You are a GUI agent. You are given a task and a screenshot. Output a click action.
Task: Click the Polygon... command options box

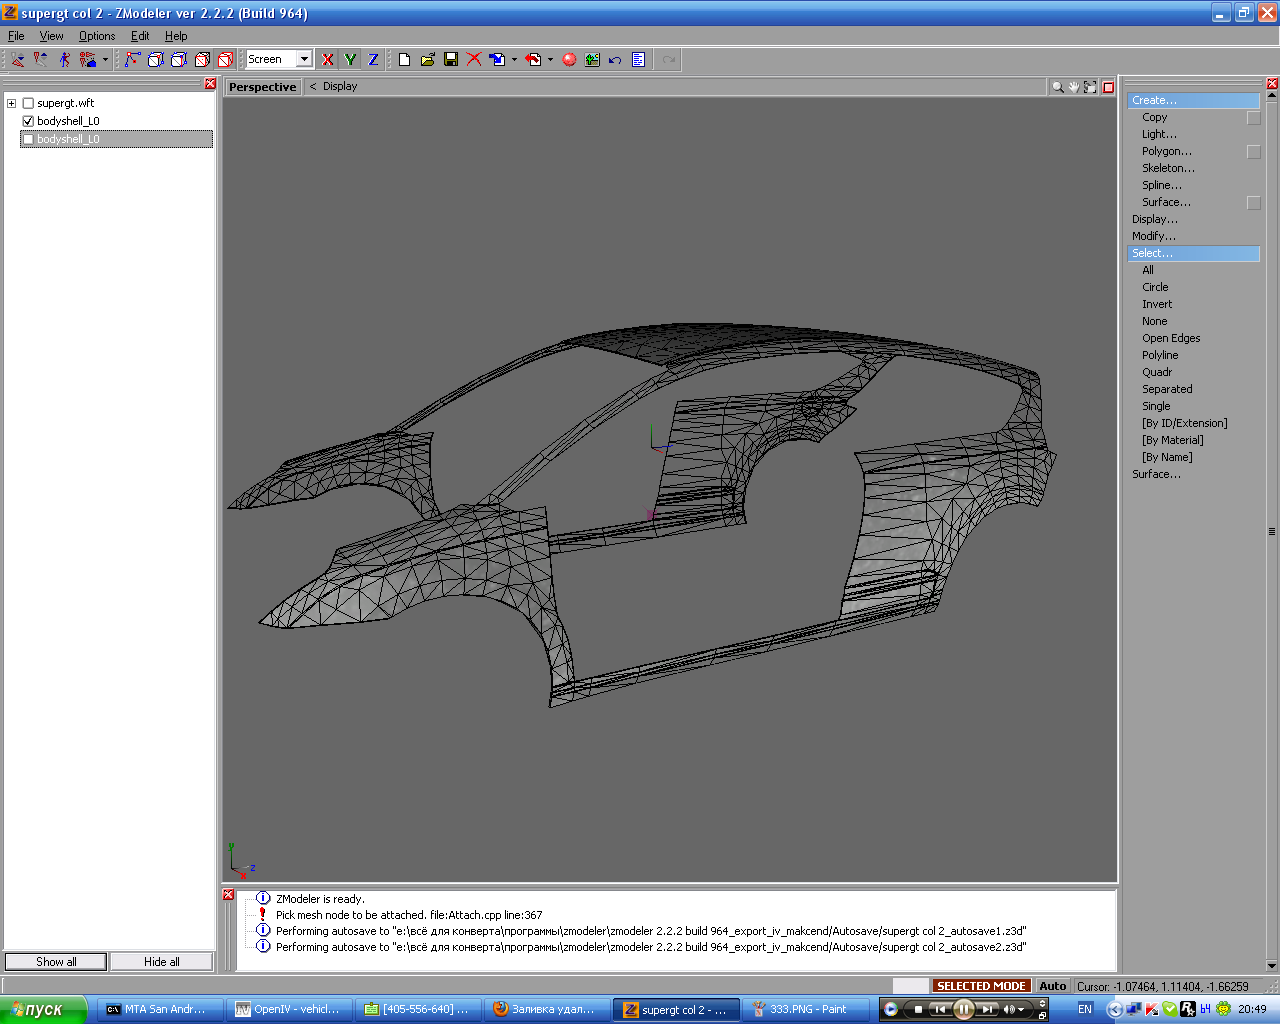pyautogui.click(x=1253, y=152)
